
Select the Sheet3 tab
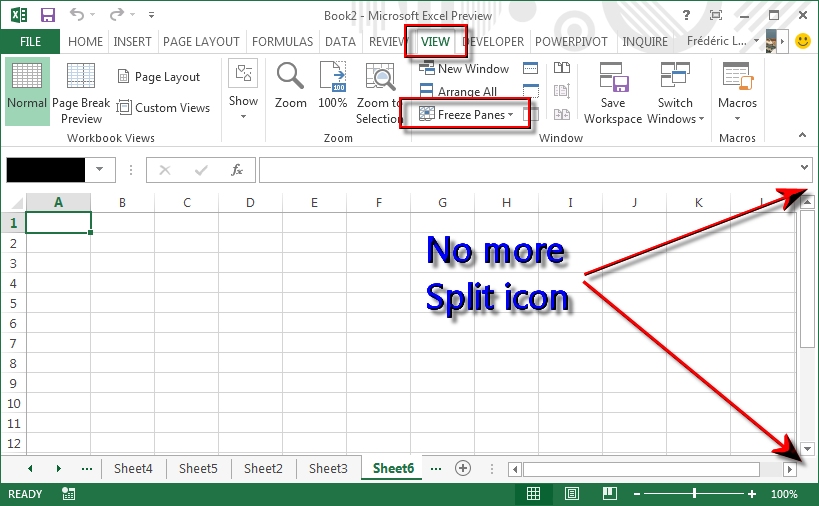tap(327, 468)
